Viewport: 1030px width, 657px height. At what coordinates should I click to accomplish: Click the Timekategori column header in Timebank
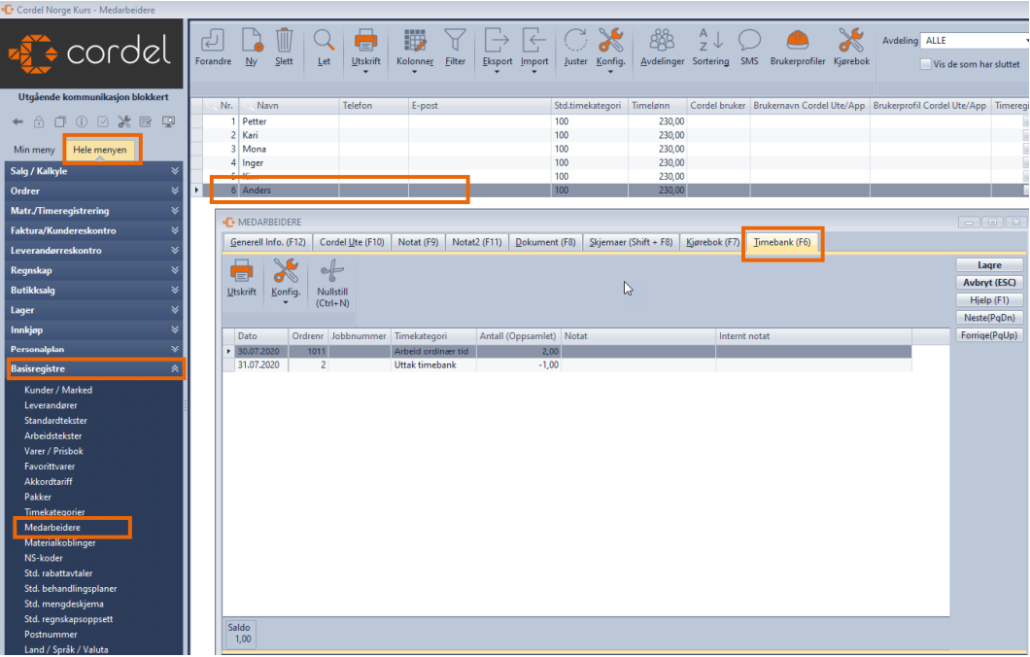(x=434, y=336)
